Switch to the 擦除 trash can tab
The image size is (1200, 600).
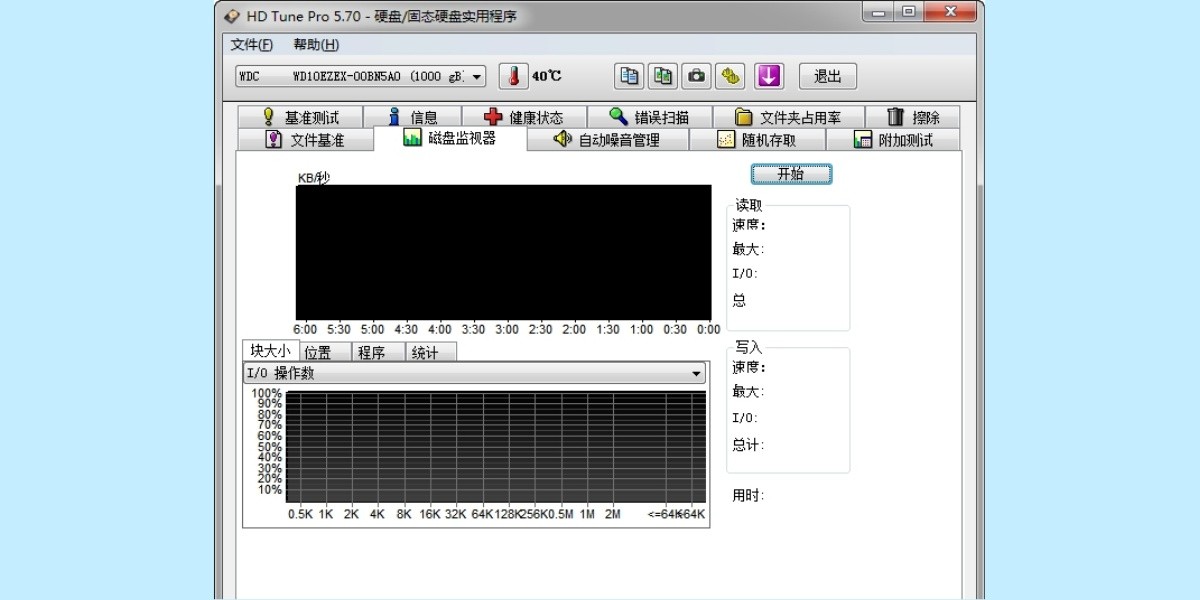(913, 117)
